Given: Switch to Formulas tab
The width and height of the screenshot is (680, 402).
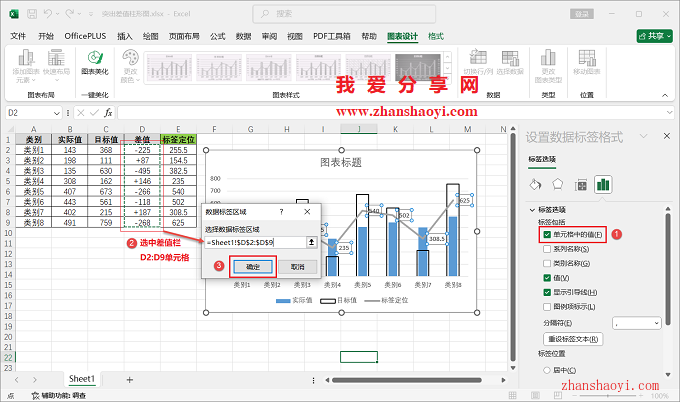Looking at the screenshot, I should point(218,36).
